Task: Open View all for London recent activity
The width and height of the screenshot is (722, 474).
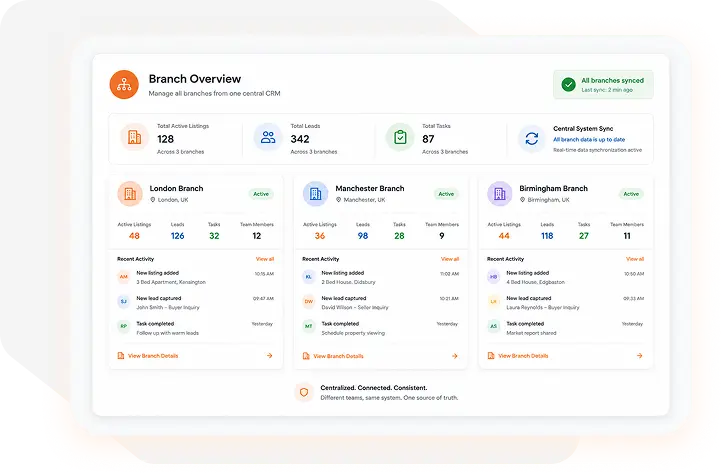Action: [265, 259]
